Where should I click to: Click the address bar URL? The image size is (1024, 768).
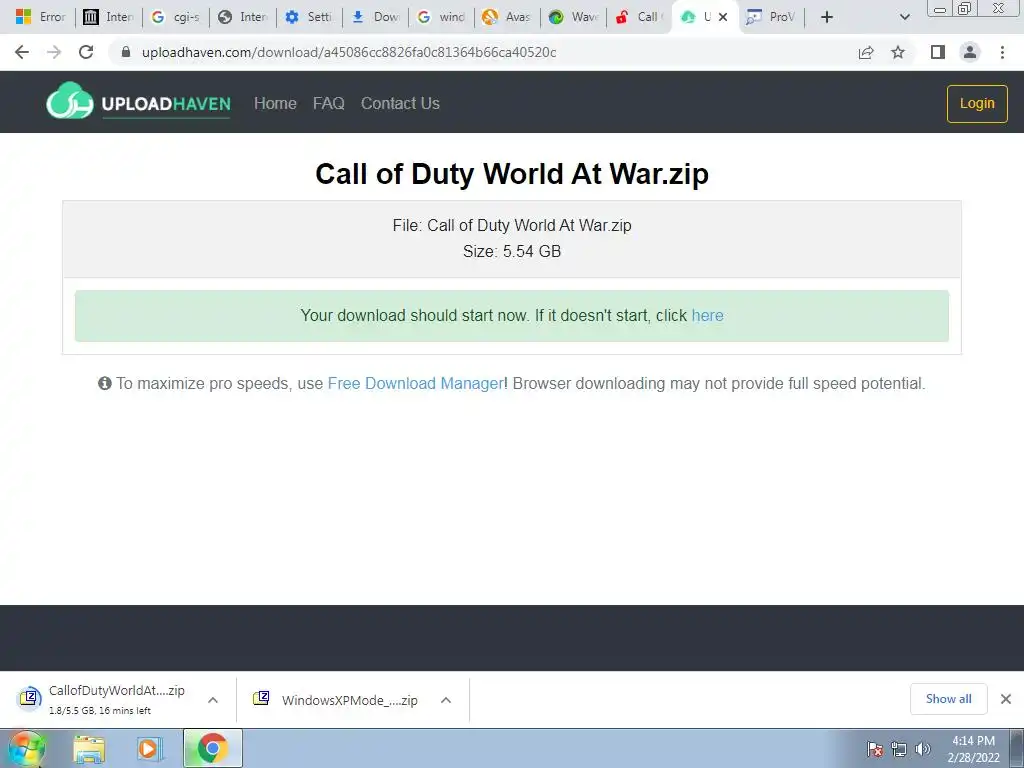pos(349,52)
